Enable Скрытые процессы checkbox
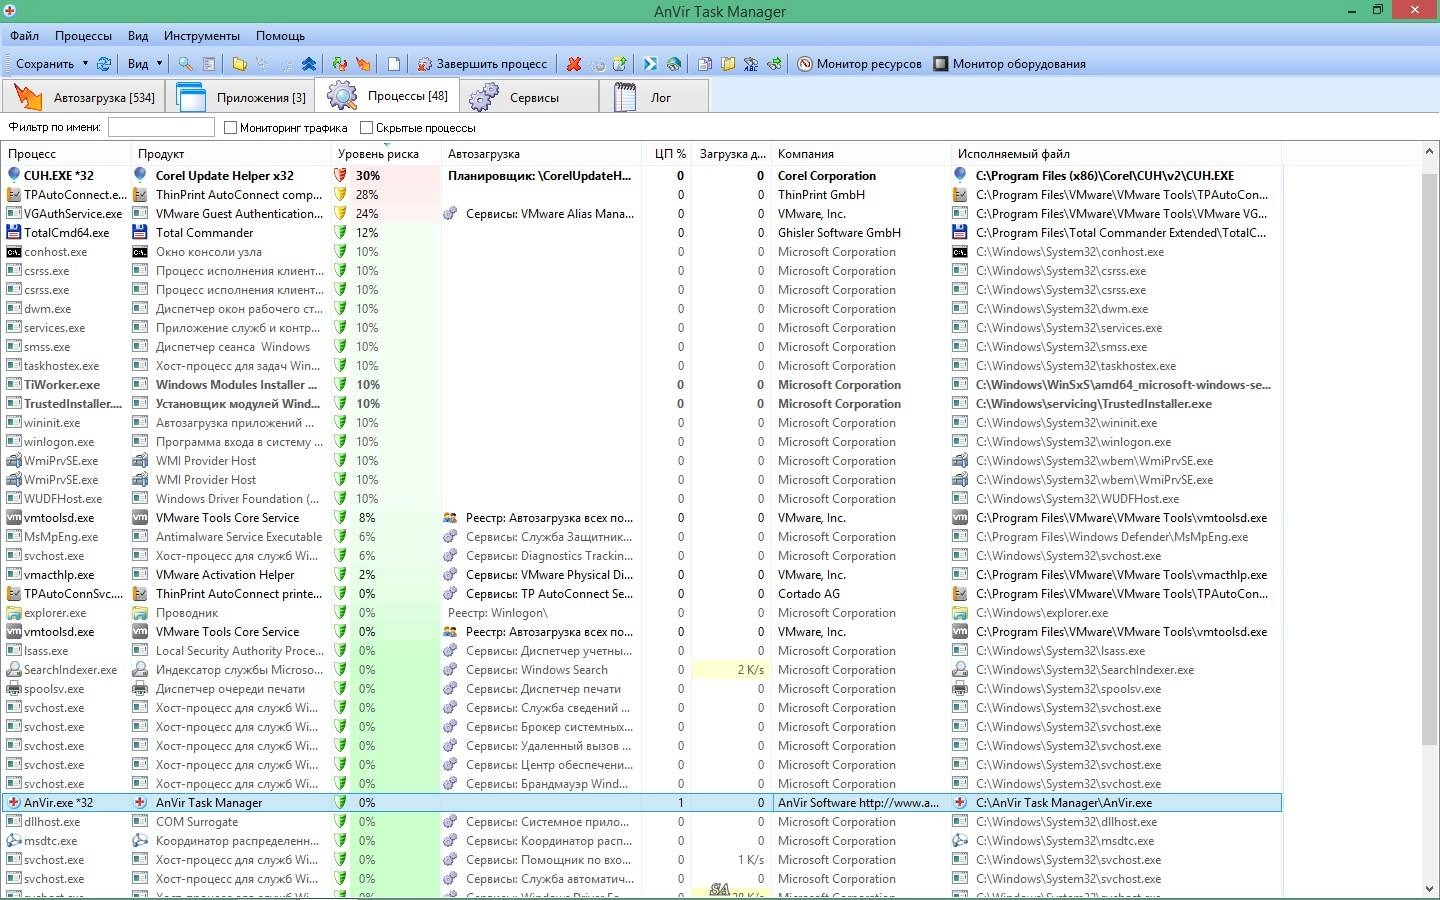This screenshot has width=1440, height=900. point(367,128)
